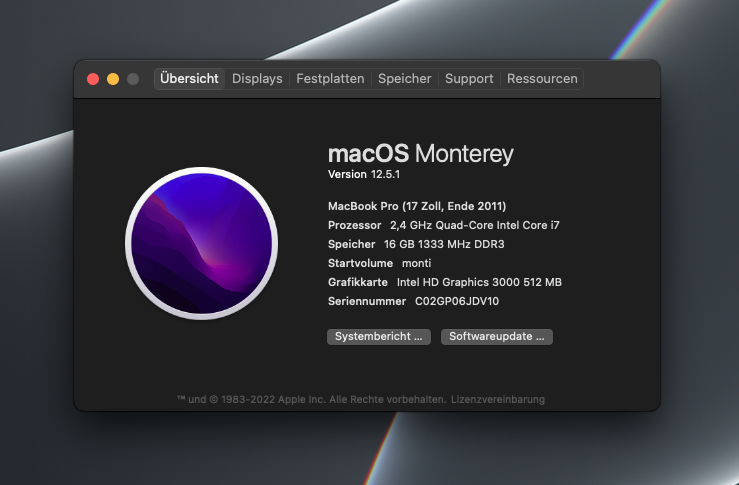Open Softwareupdate ... button
Image resolution: width=739 pixels, height=485 pixels.
point(496,337)
